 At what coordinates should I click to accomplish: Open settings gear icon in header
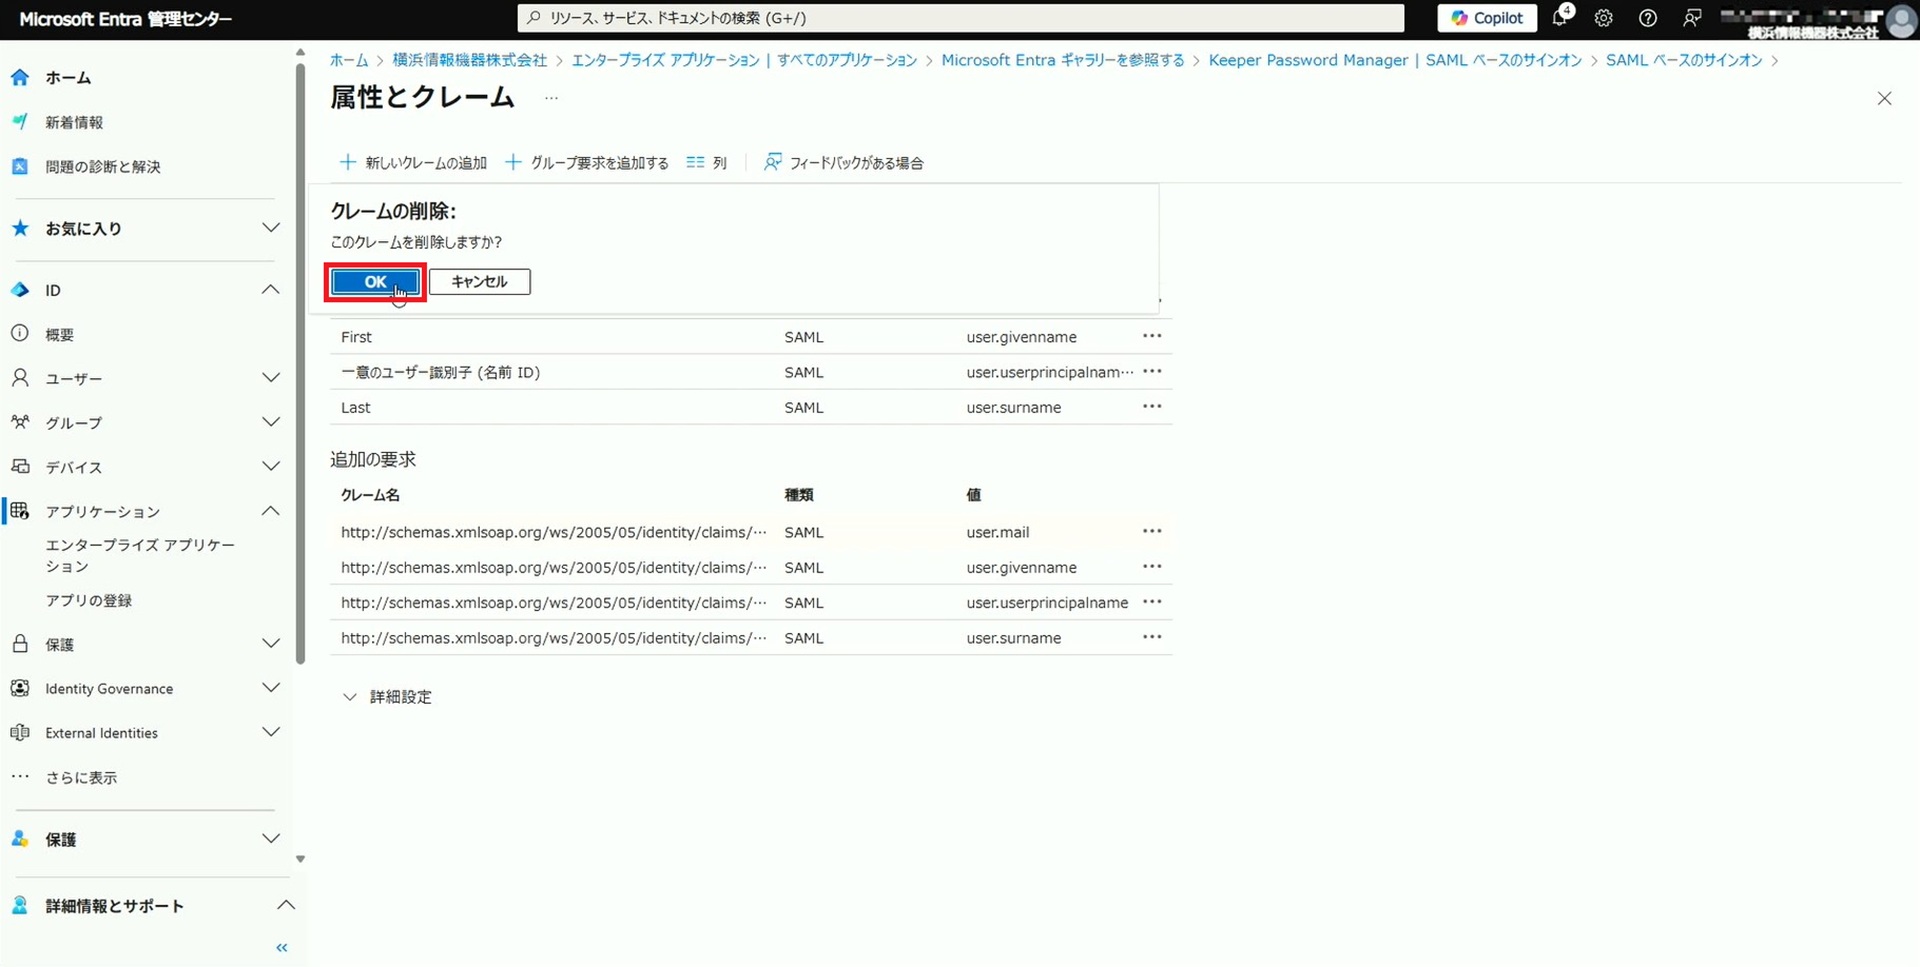[1604, 18]
